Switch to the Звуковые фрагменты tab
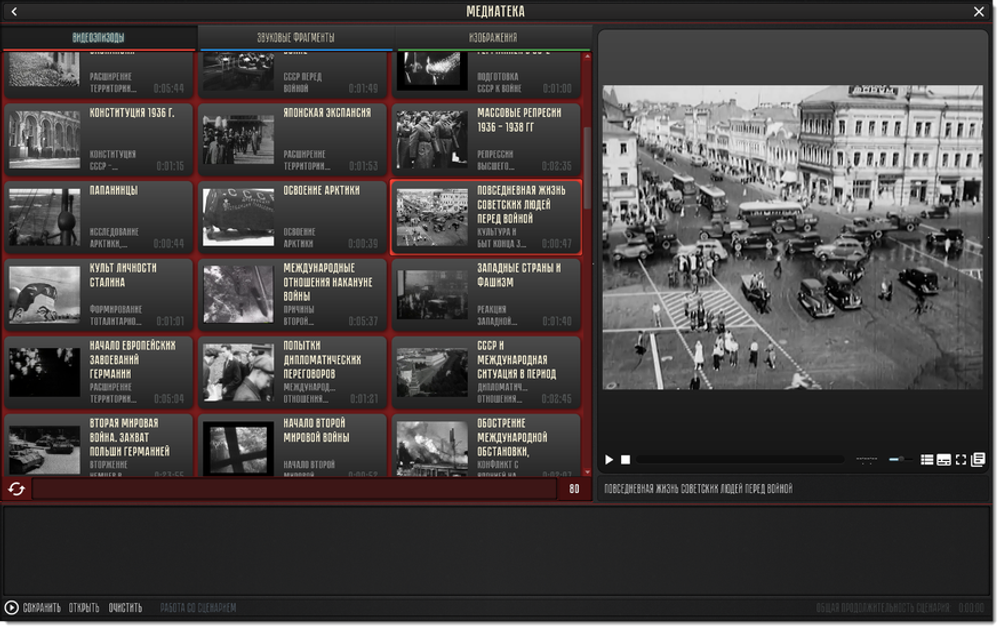 pos(295,38)
